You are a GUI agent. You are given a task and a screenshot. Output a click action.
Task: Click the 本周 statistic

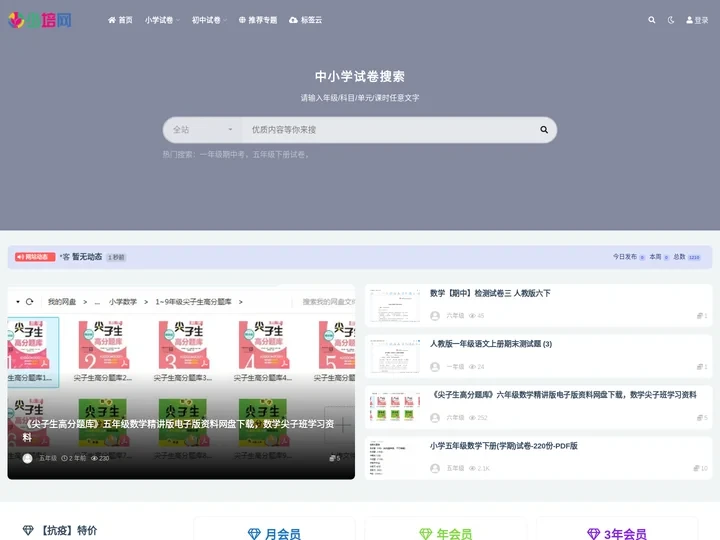point(659,257)
